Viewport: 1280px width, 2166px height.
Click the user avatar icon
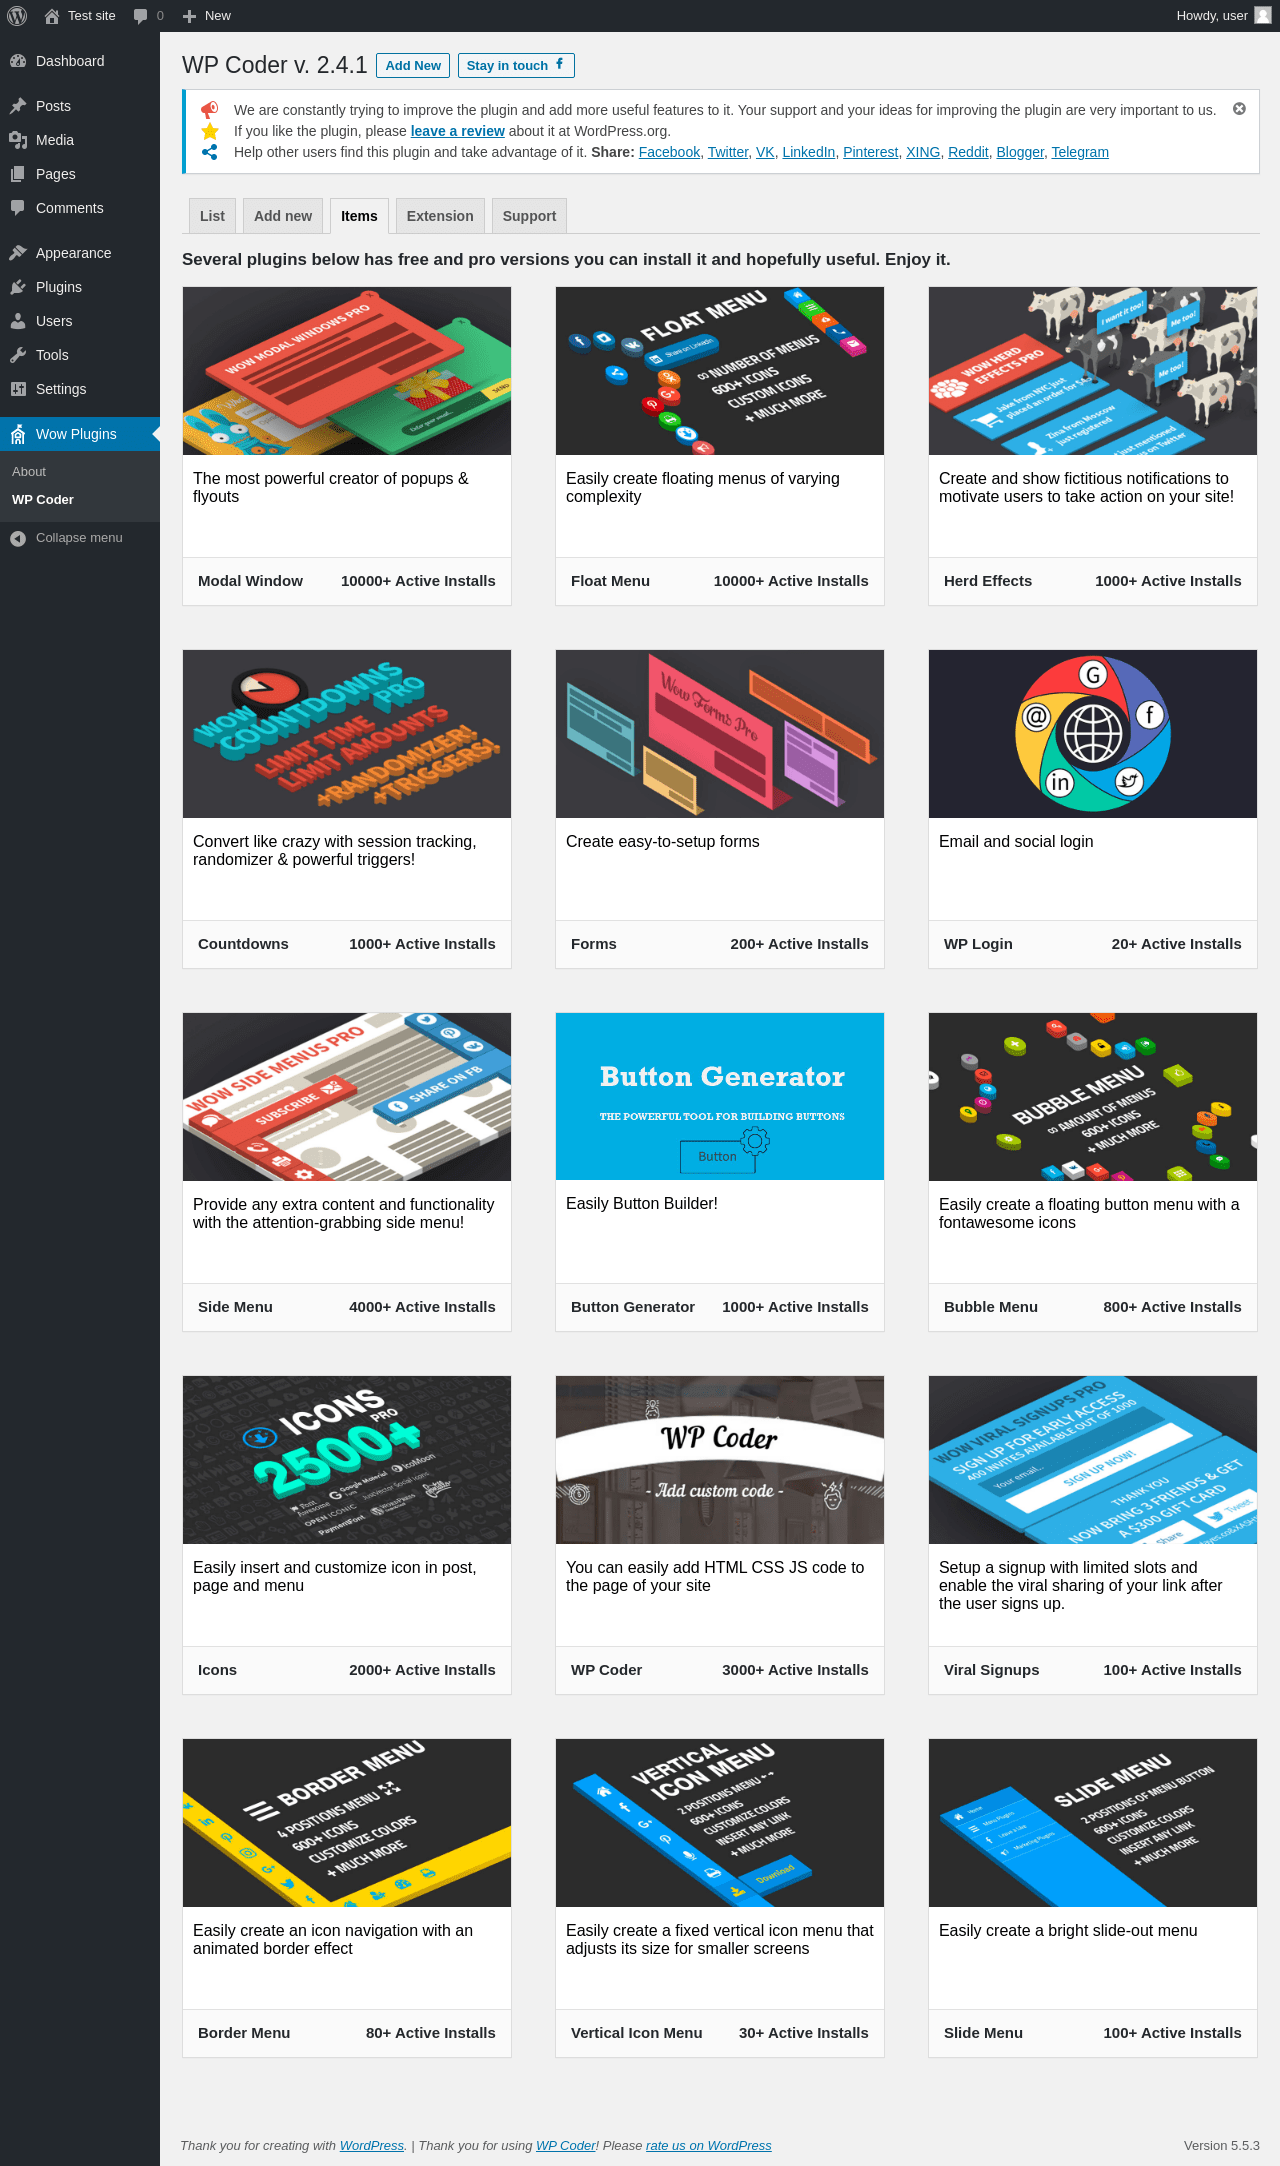(1263, 15)
